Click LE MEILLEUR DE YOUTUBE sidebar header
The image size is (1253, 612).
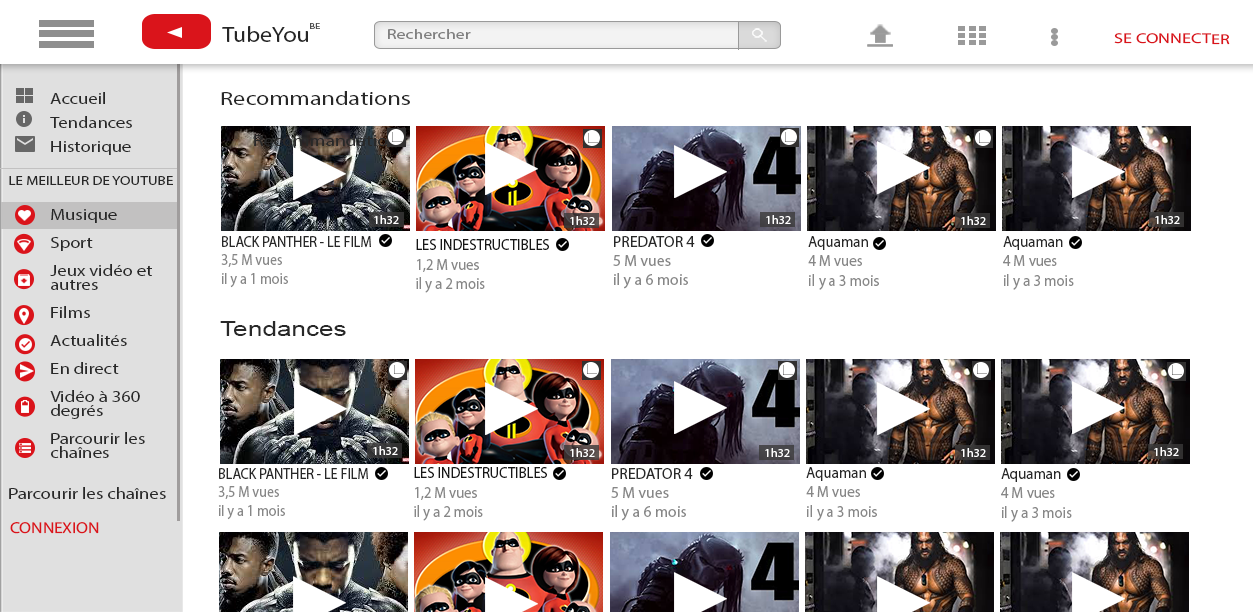point(91,181)
